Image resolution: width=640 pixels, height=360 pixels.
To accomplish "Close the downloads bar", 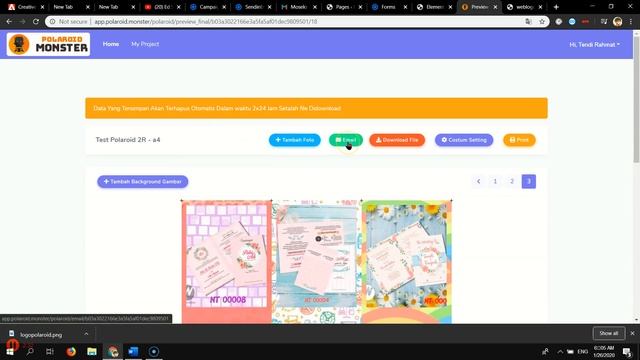I will (x=632, y=333).
